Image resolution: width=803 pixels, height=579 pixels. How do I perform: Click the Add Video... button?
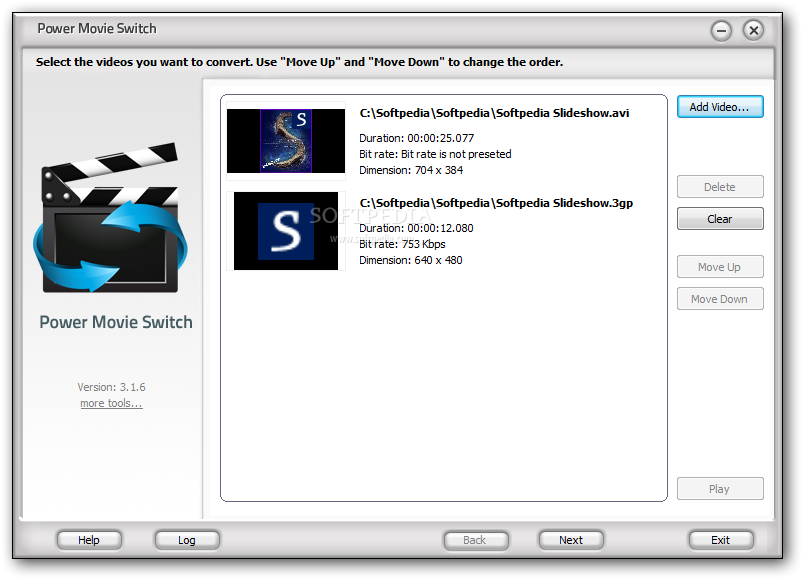click(x=720, y=106)
